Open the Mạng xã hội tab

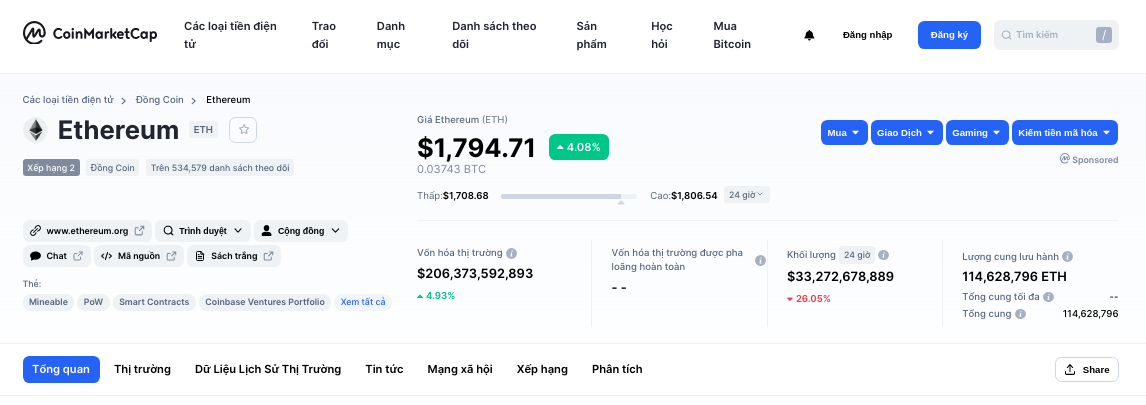tap(460, 369)
